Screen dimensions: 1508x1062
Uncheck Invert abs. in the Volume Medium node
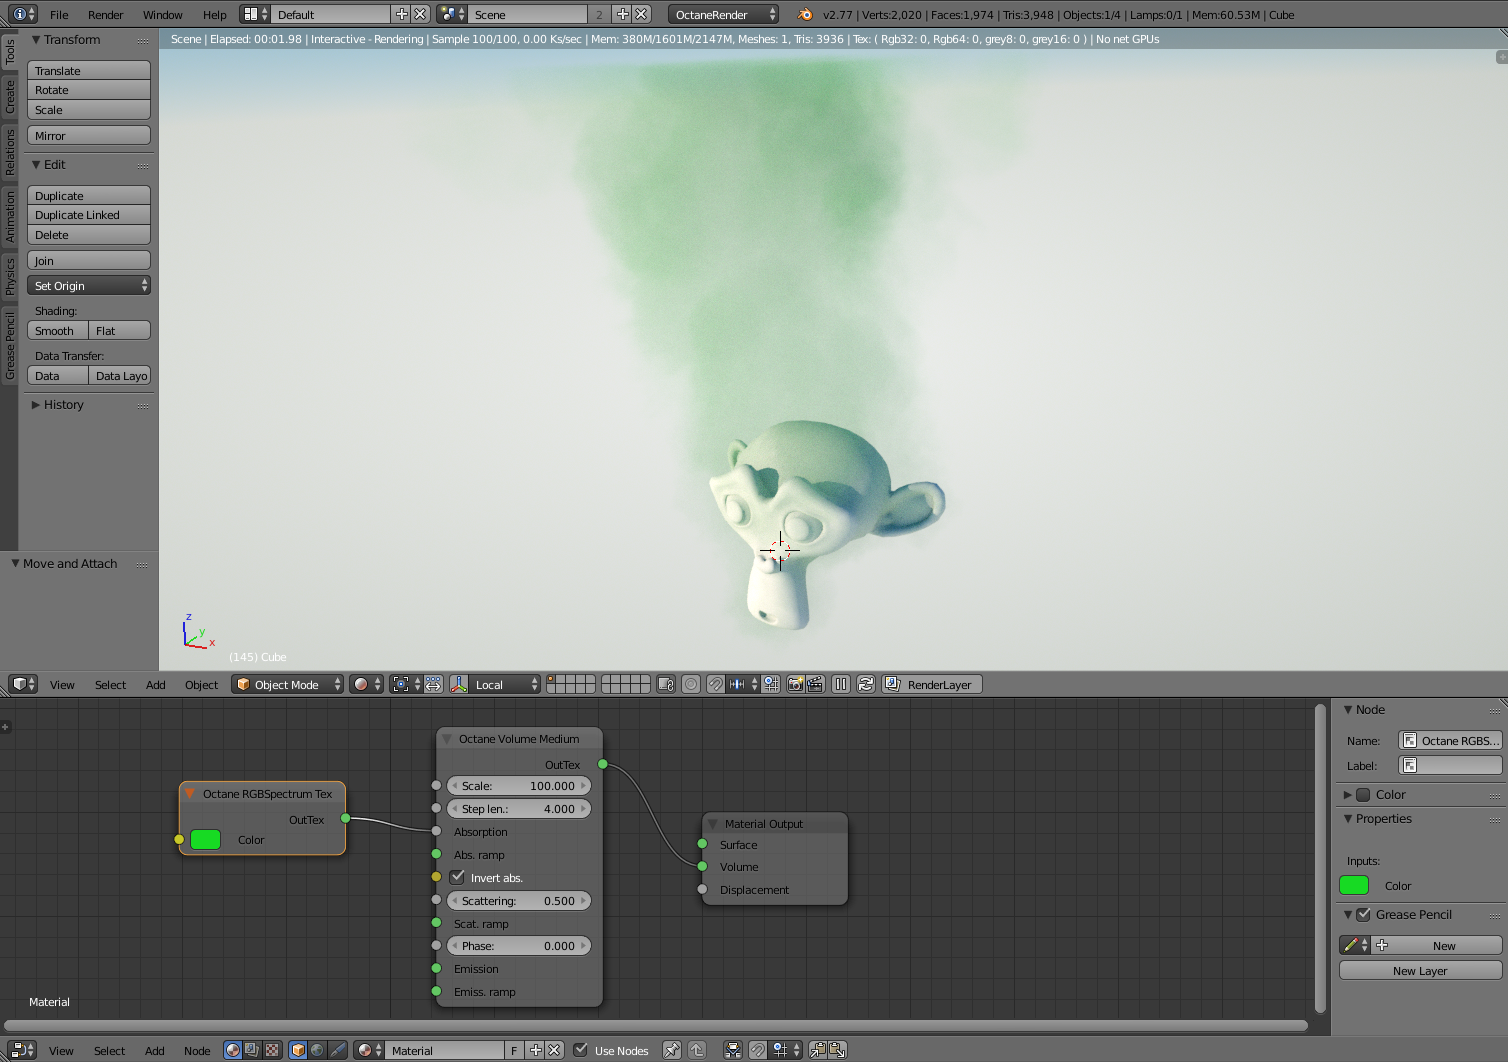coord(458,877)
